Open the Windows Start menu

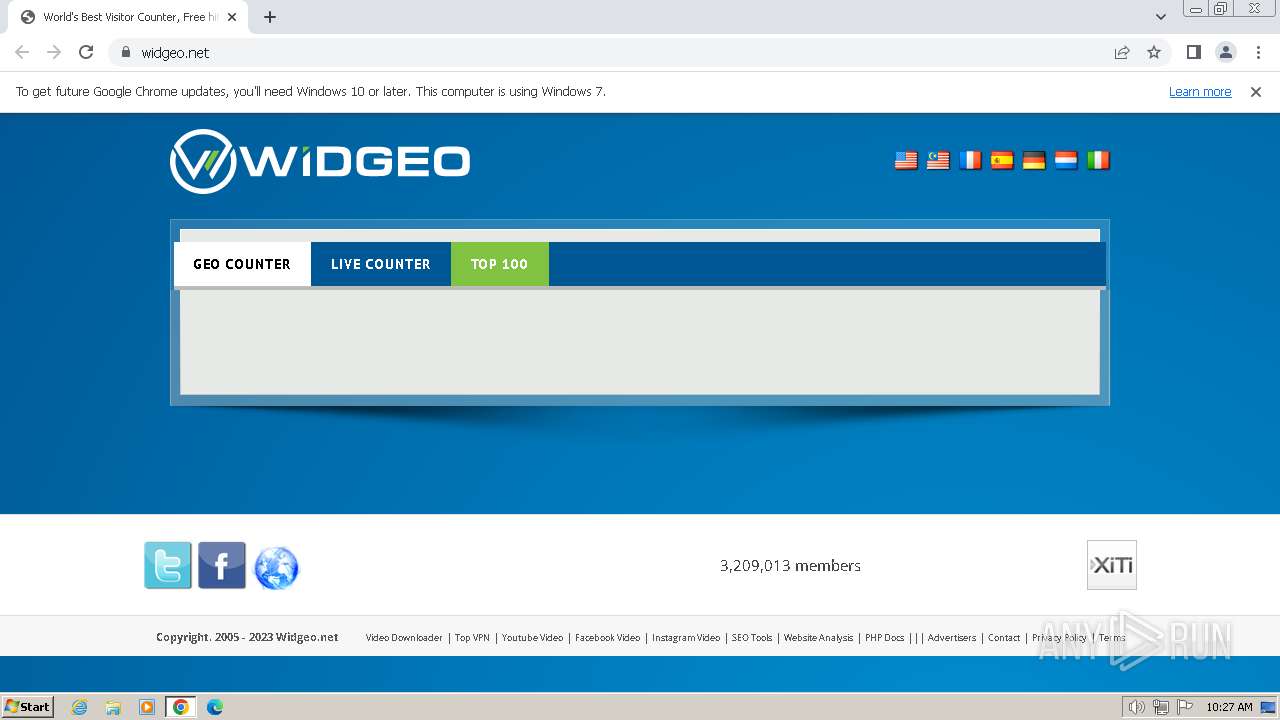(27, 707)
